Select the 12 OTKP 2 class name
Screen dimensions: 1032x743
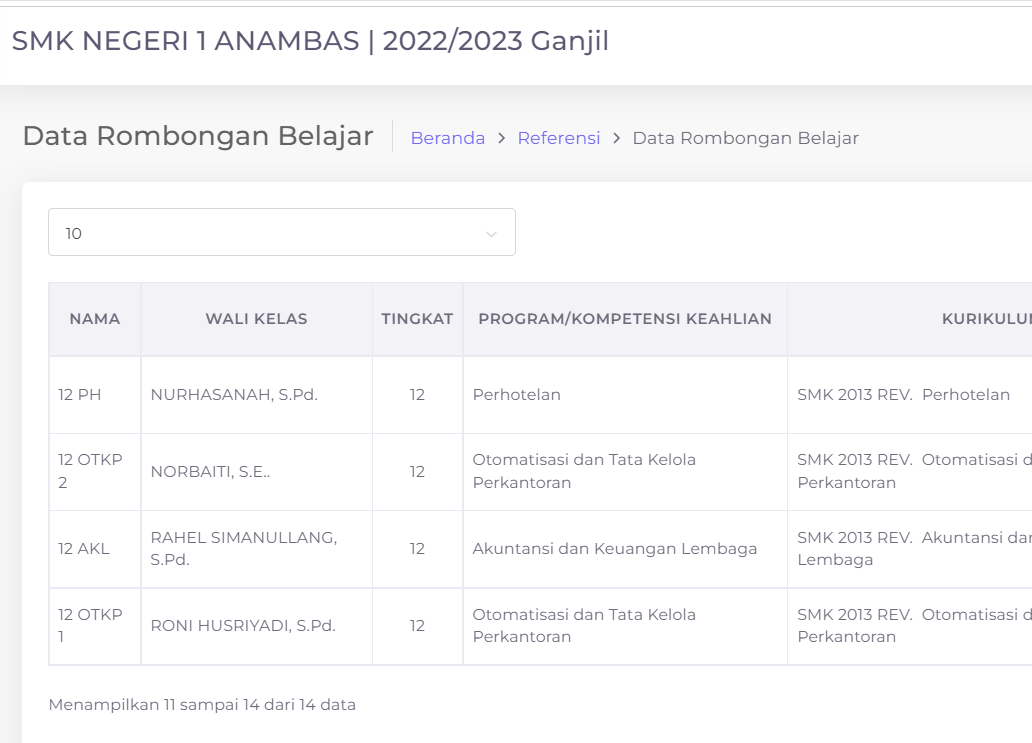[88, 471]
